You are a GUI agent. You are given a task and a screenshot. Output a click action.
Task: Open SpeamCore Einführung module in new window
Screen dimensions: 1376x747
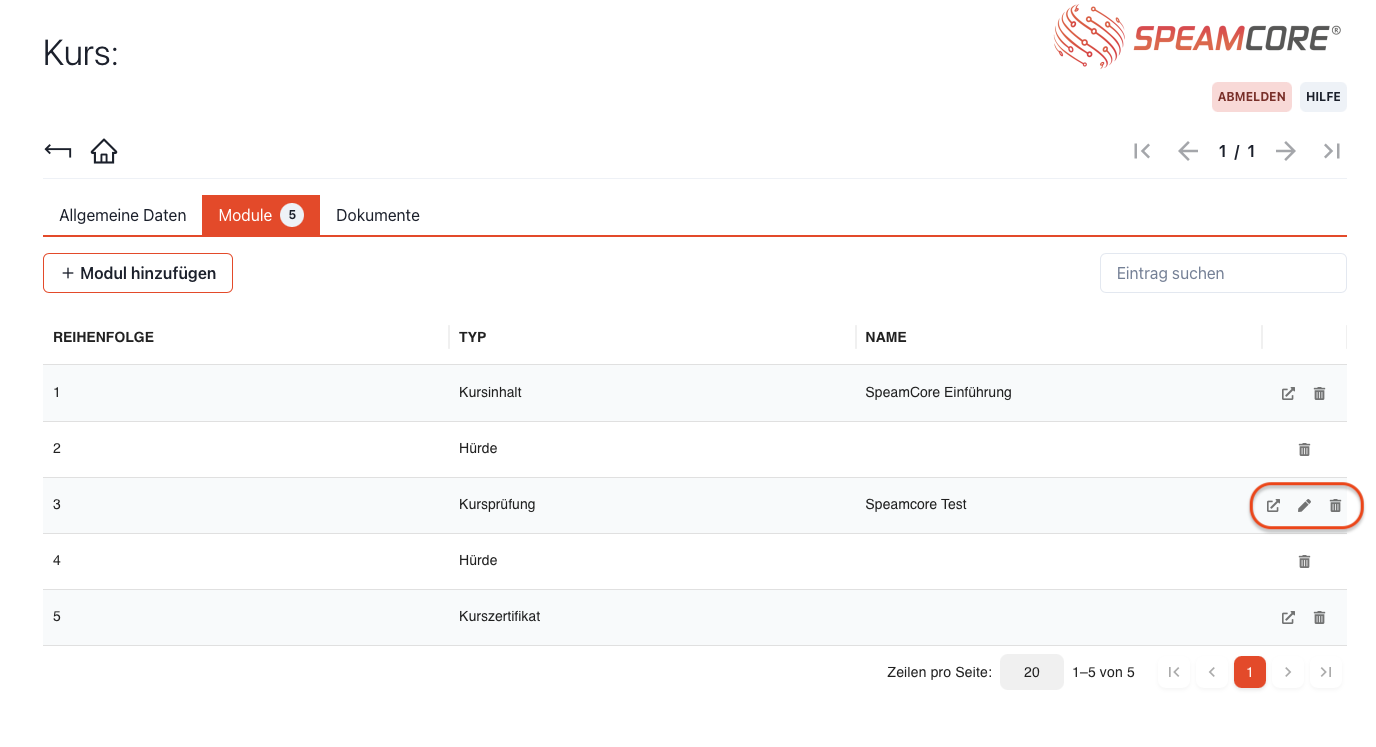[1288, 393]
